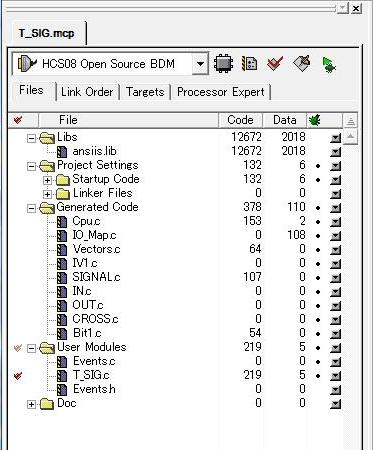This screenshot has width=373, height=450.
Task: Switch to the Processor Expert tab
Action: click(221, 92)
